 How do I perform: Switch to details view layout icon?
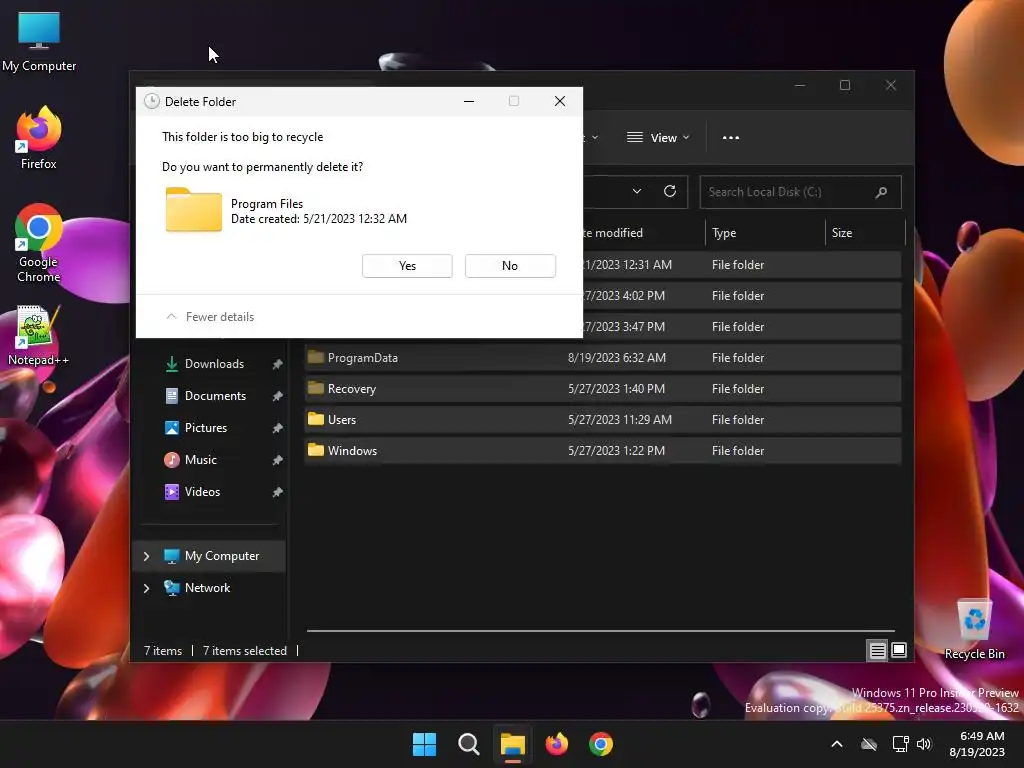(877, 650)
